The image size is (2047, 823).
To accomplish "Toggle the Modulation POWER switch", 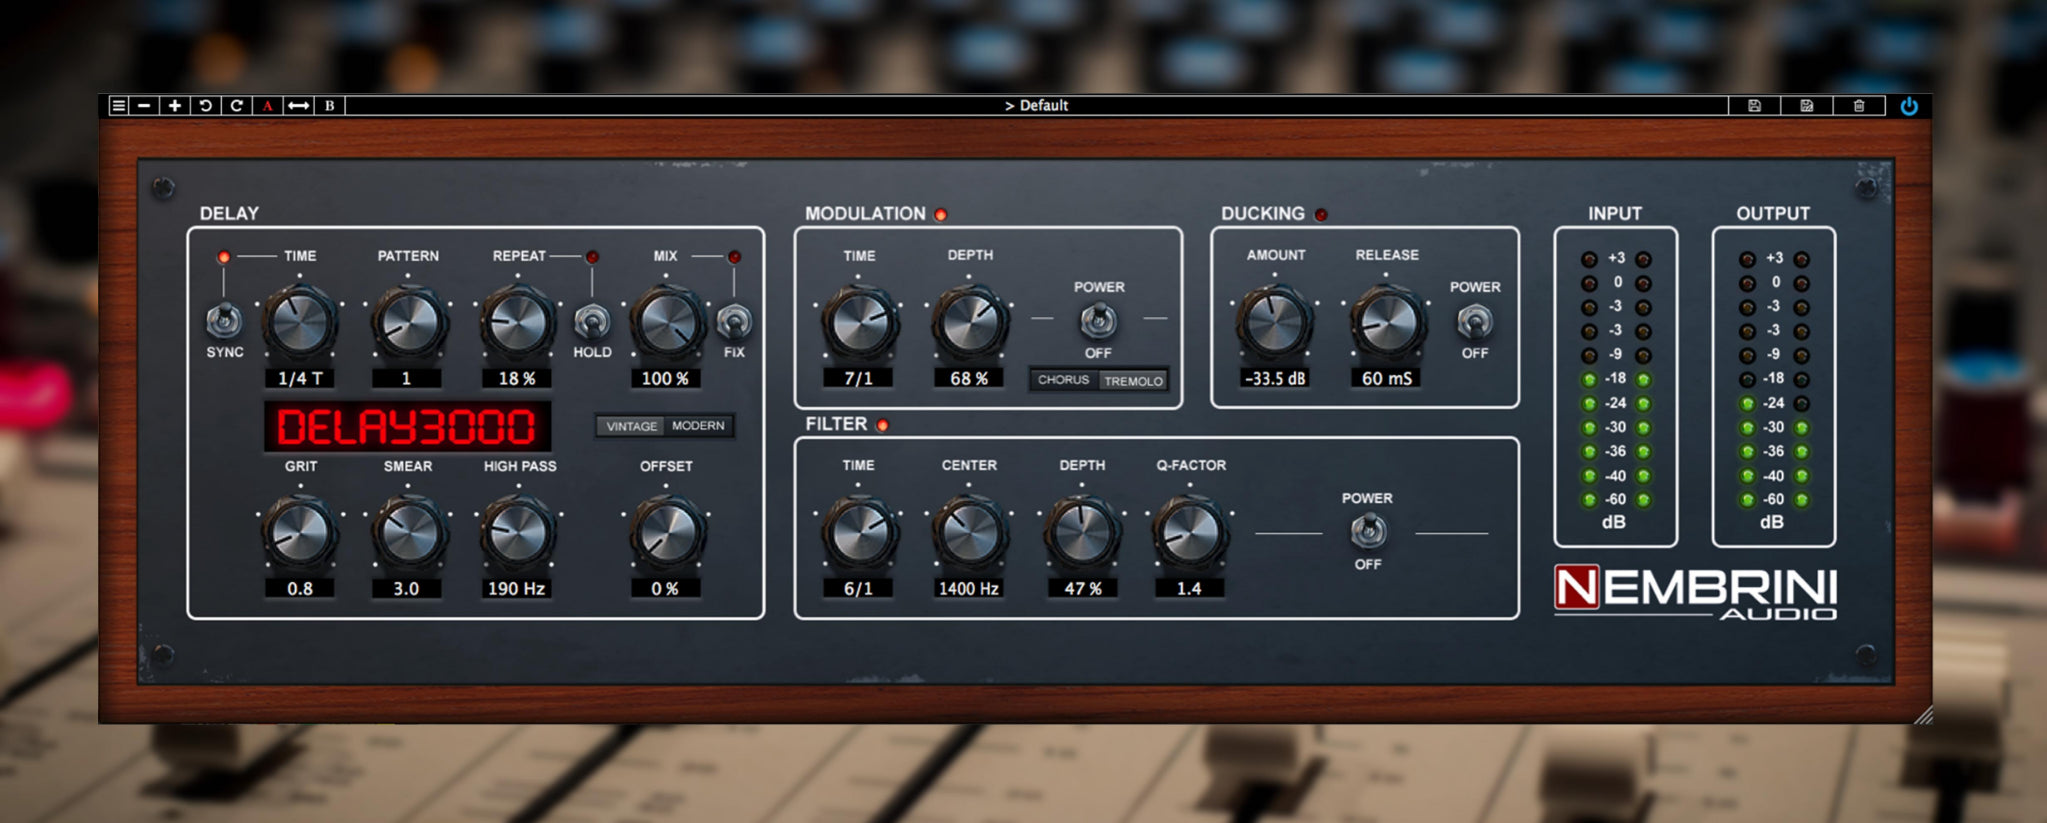I will [1098, 320].
